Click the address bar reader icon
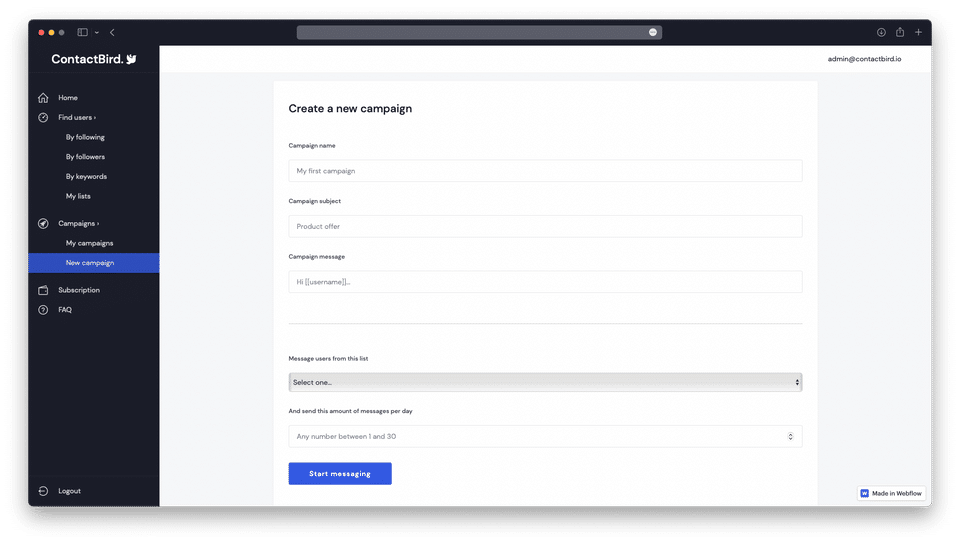 click(x=653, y=32)
